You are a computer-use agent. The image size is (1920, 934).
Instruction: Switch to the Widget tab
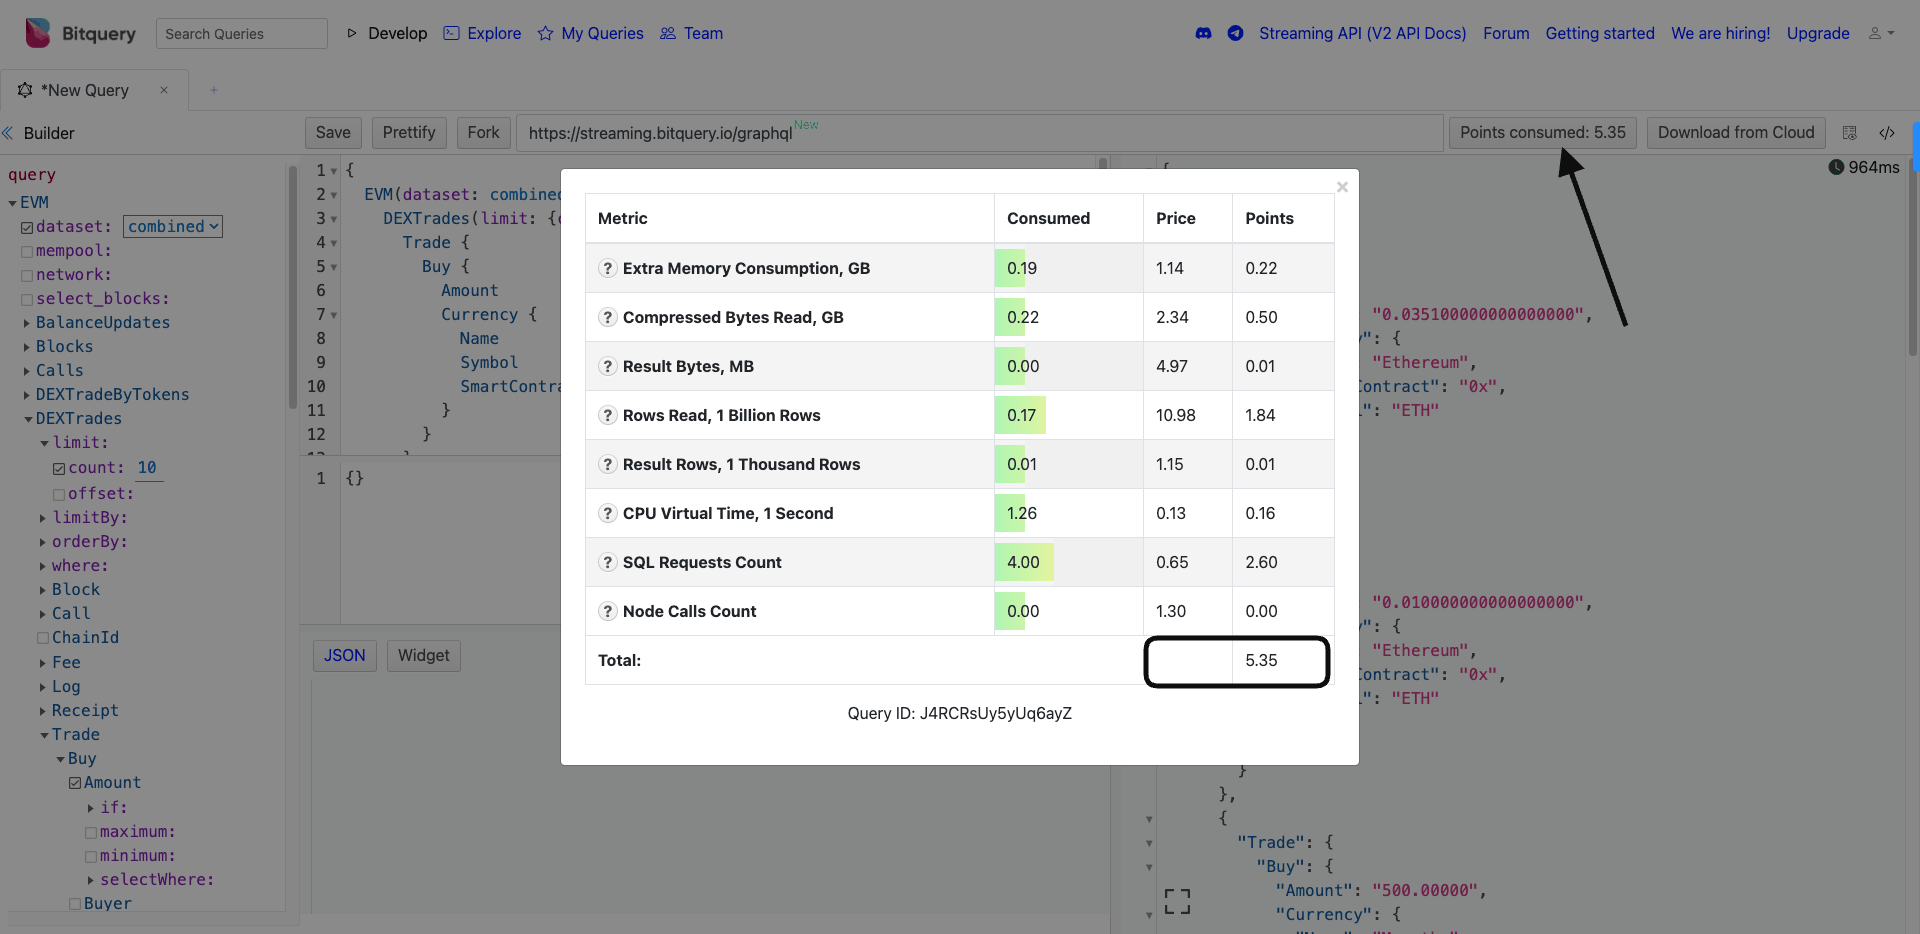tap(424, 655)
